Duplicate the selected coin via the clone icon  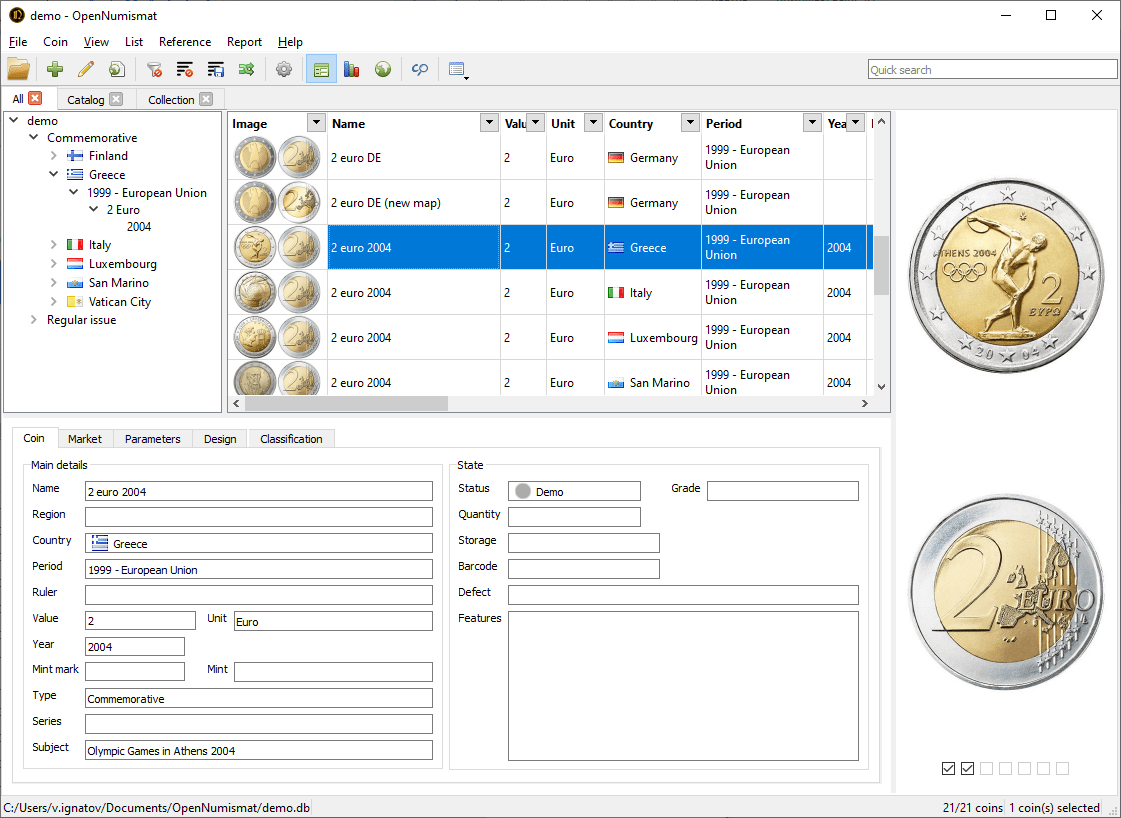tap(116, 69)
